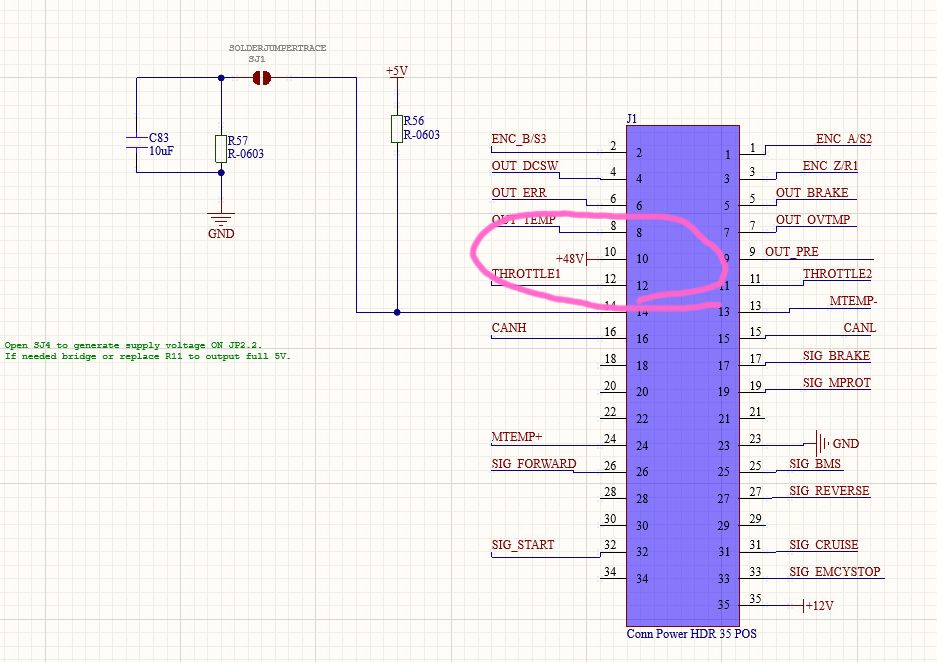
Task: Select the ENC_A/S2 net label
Action: click(x=844, y=139)
